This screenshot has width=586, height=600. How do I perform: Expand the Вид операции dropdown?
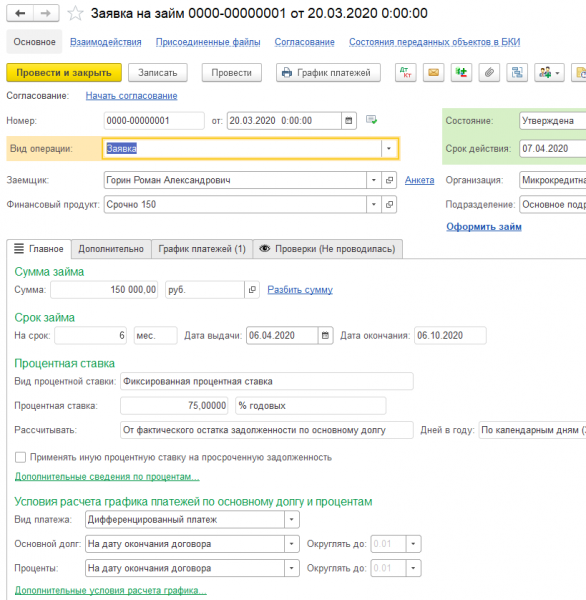coord(389,148)
